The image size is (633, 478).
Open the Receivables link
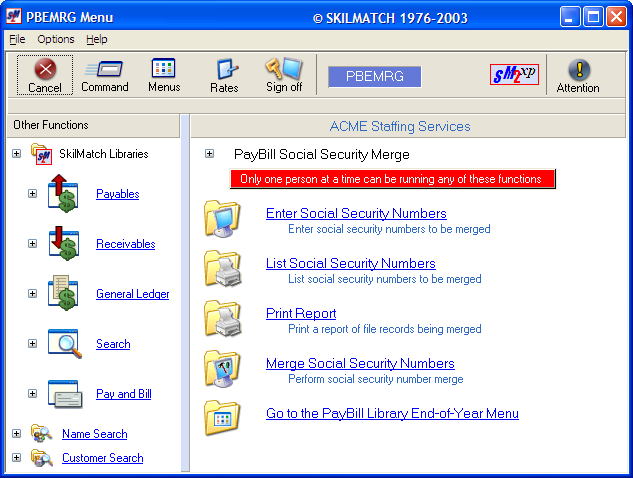coord(126,244)
